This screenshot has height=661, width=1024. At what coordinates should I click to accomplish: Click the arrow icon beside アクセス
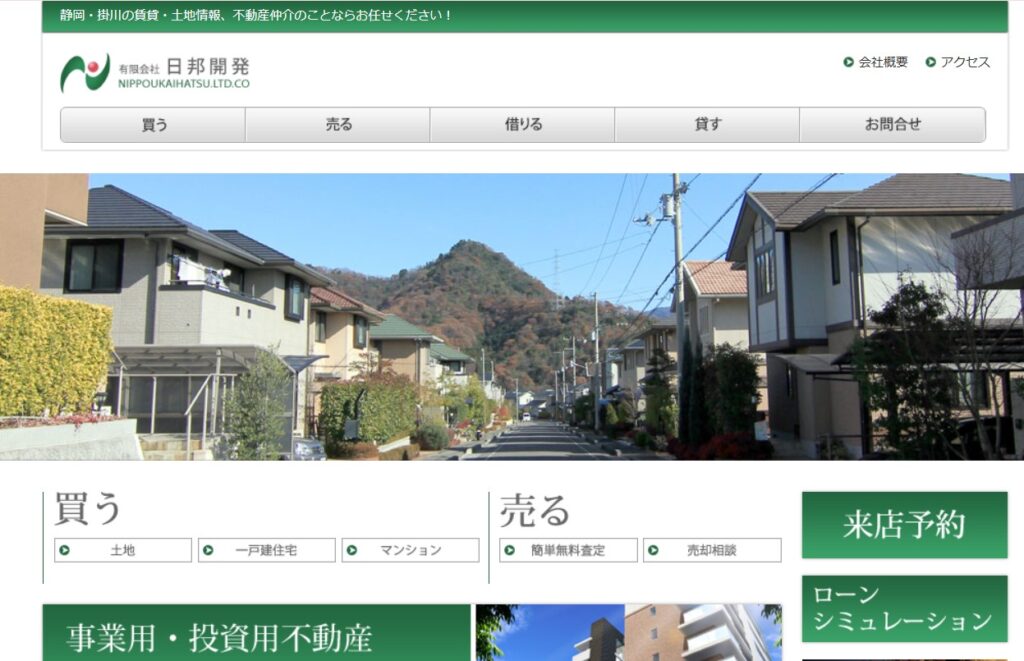(x=930, y=62)
